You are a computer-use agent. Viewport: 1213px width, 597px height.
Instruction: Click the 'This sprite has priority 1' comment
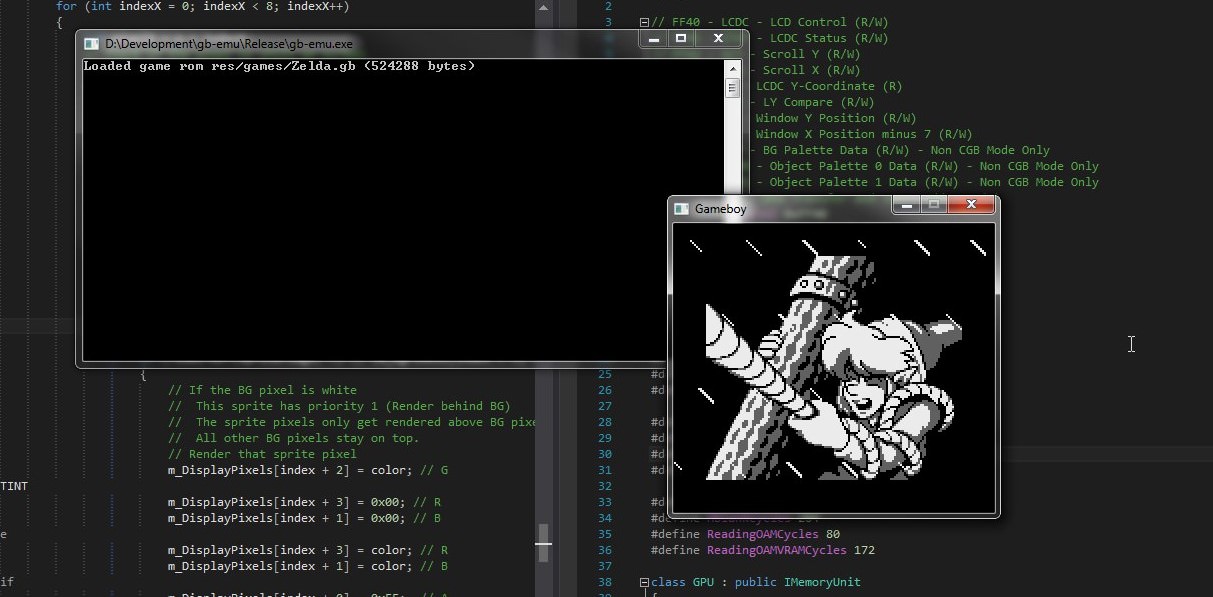tap(339, 406)
